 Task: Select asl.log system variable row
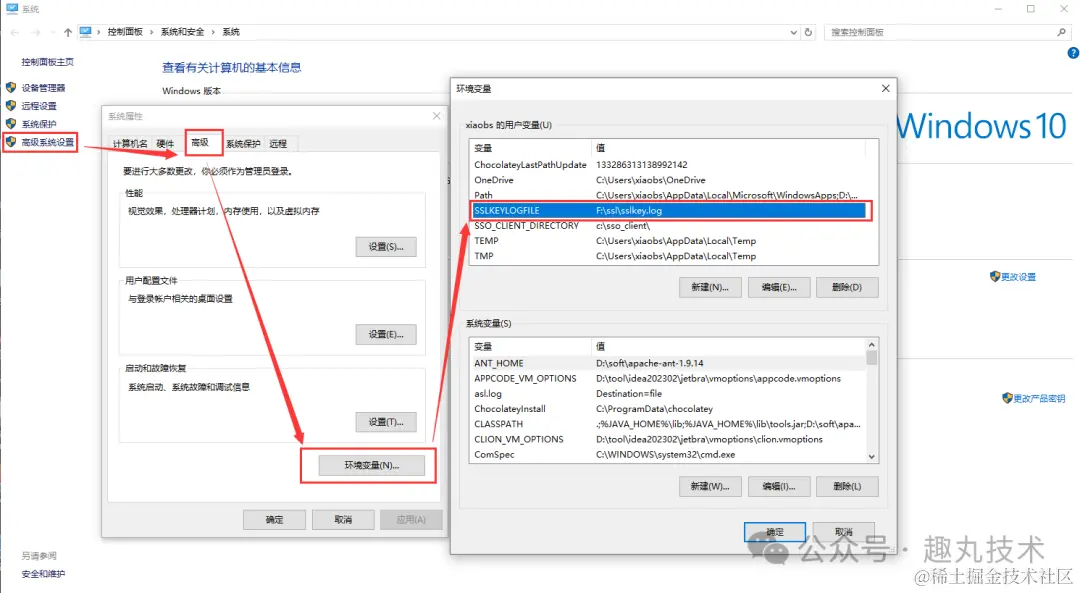pyautogui.click(x=668, y=393)
